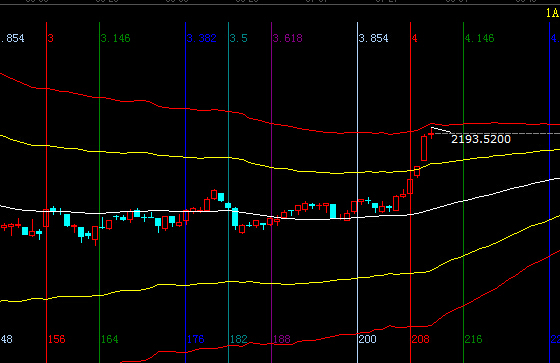The height and width of the screenshot is (363, 560).
Task: Click the bar count label 208
Action: 420,339
